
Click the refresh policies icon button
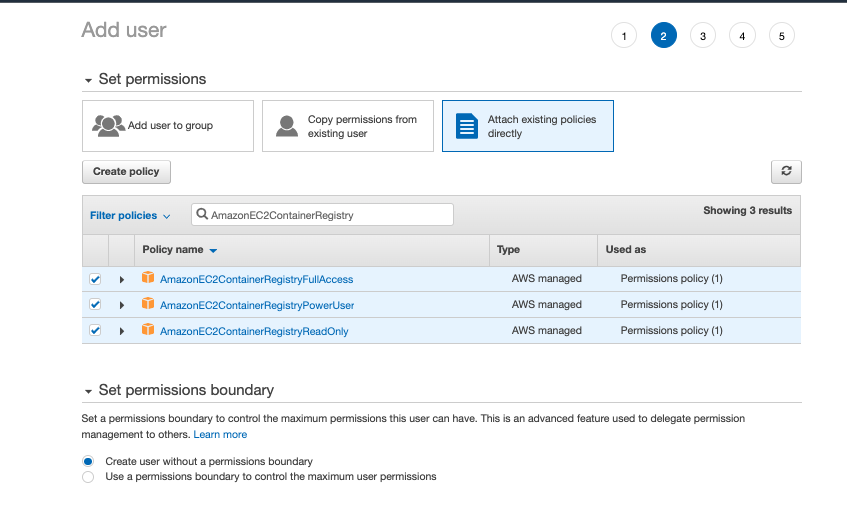[x=786, y=172]
